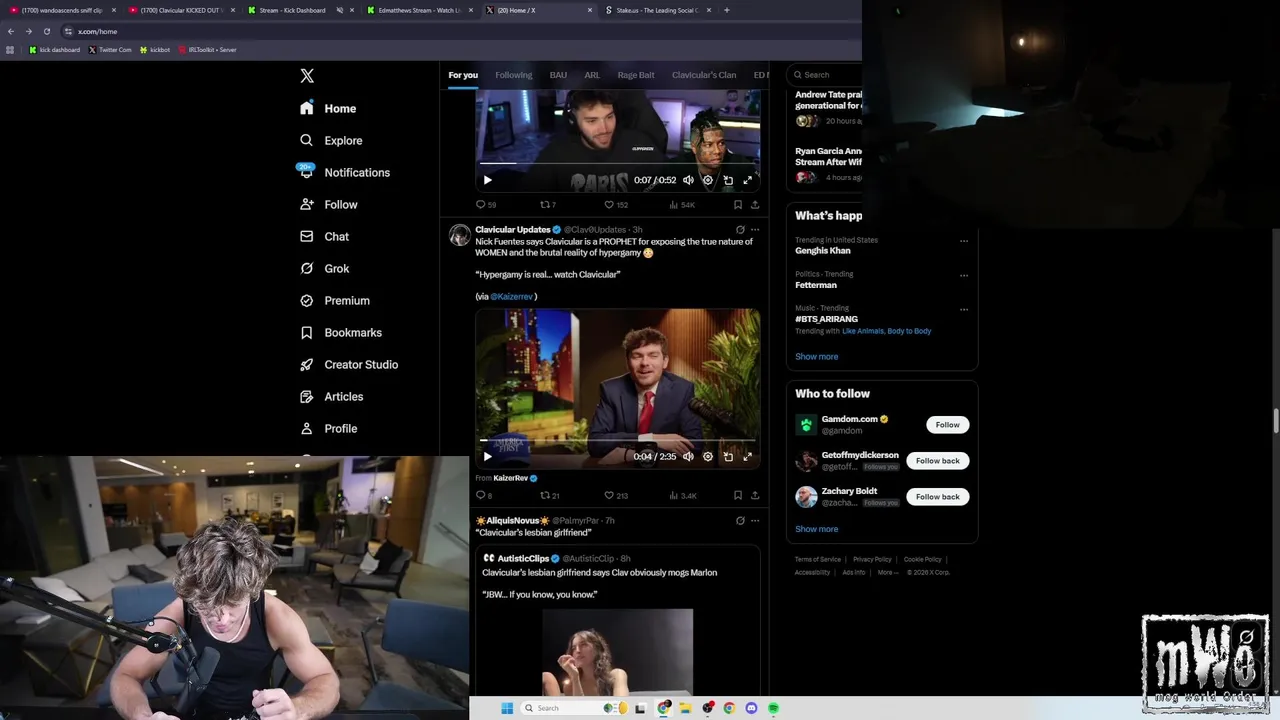The width and height of the screenshot is (1280, 720).
Task: Switch to the BAU timeline tab
Action: pos(558,75)
